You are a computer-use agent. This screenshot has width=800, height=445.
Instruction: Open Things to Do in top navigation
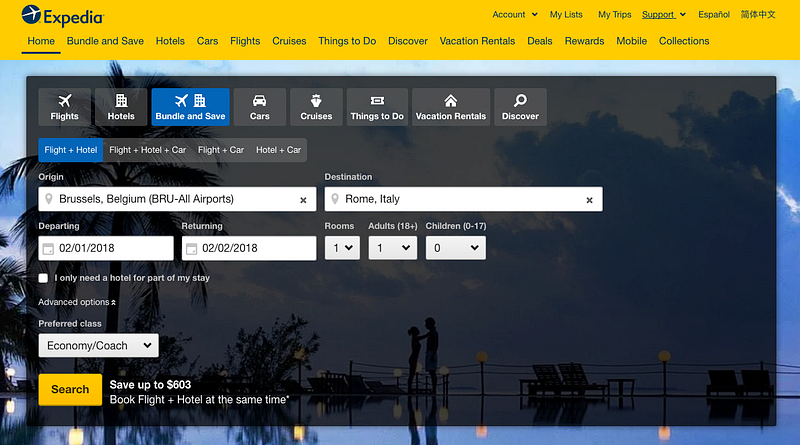click(x=347, y=41)
